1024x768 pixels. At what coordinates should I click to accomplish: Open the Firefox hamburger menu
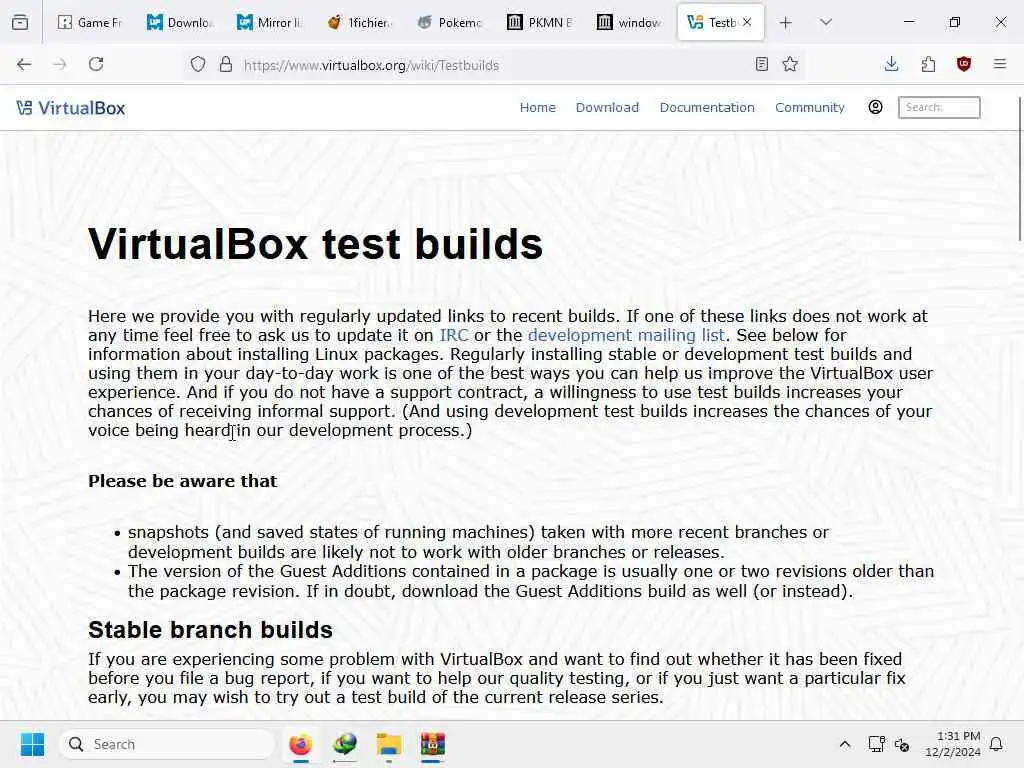point(1000,64)
